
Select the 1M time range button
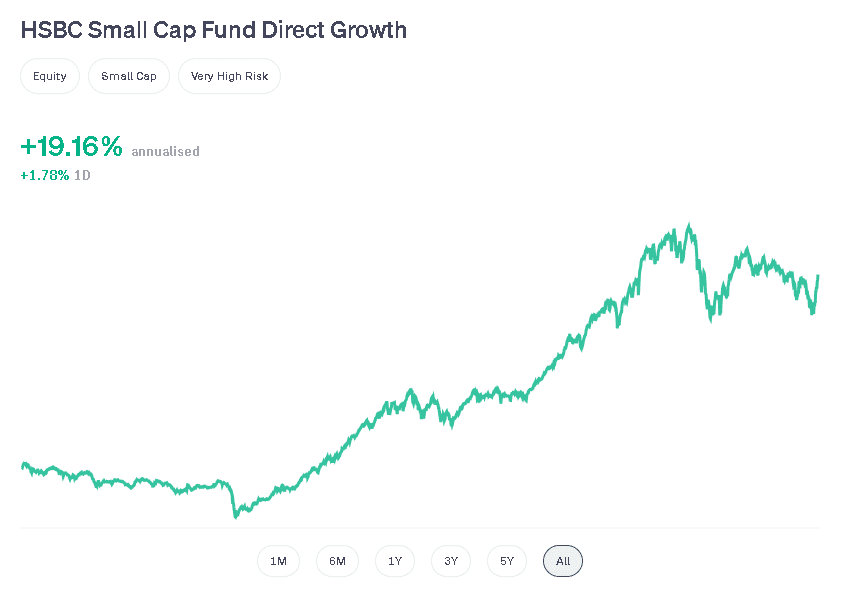278,561
